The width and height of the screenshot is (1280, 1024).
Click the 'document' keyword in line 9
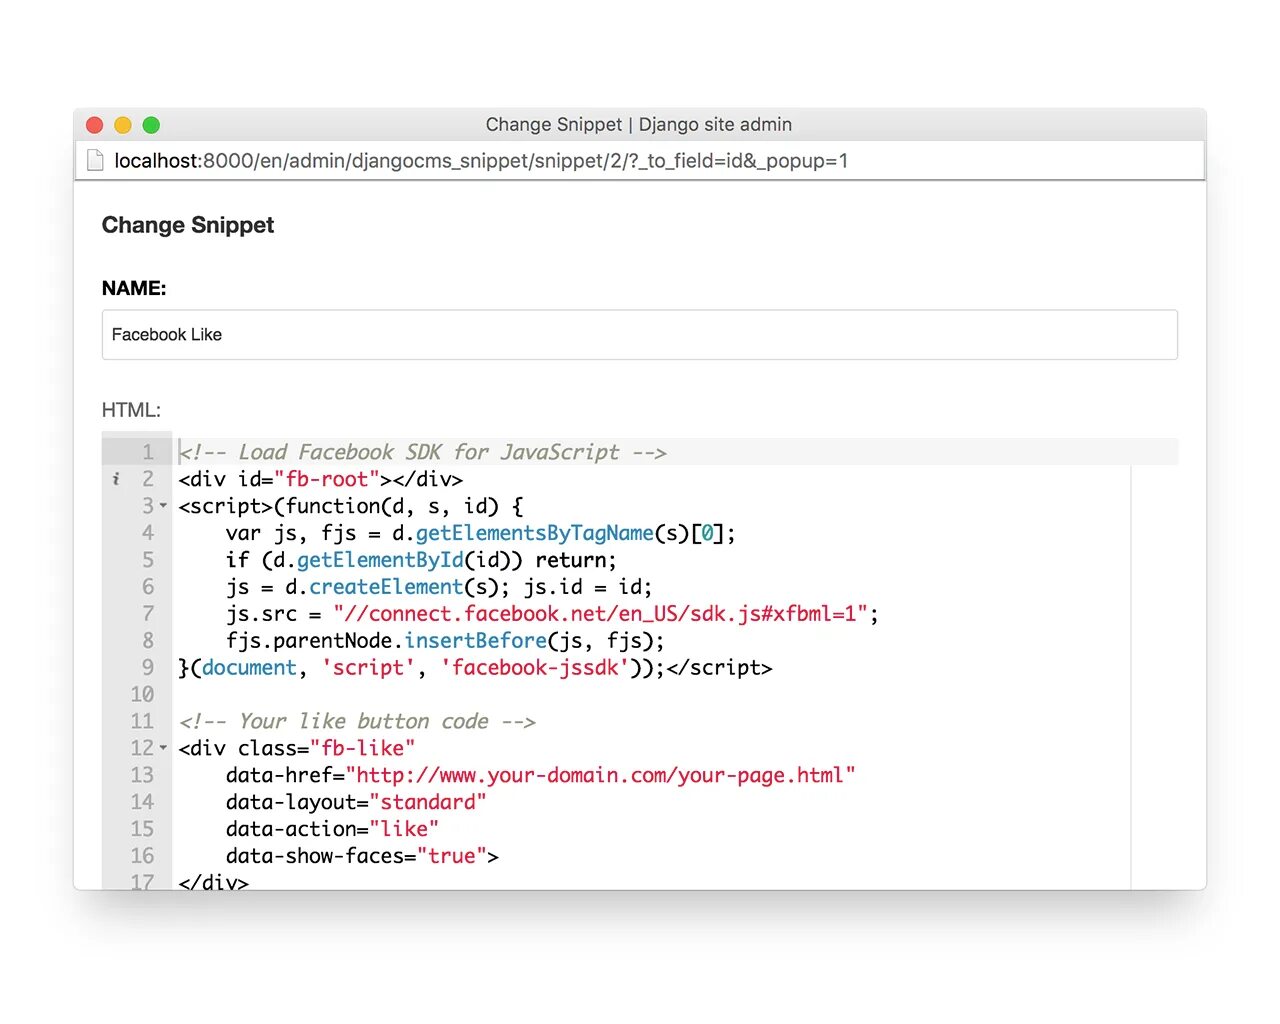click(249, 668)
